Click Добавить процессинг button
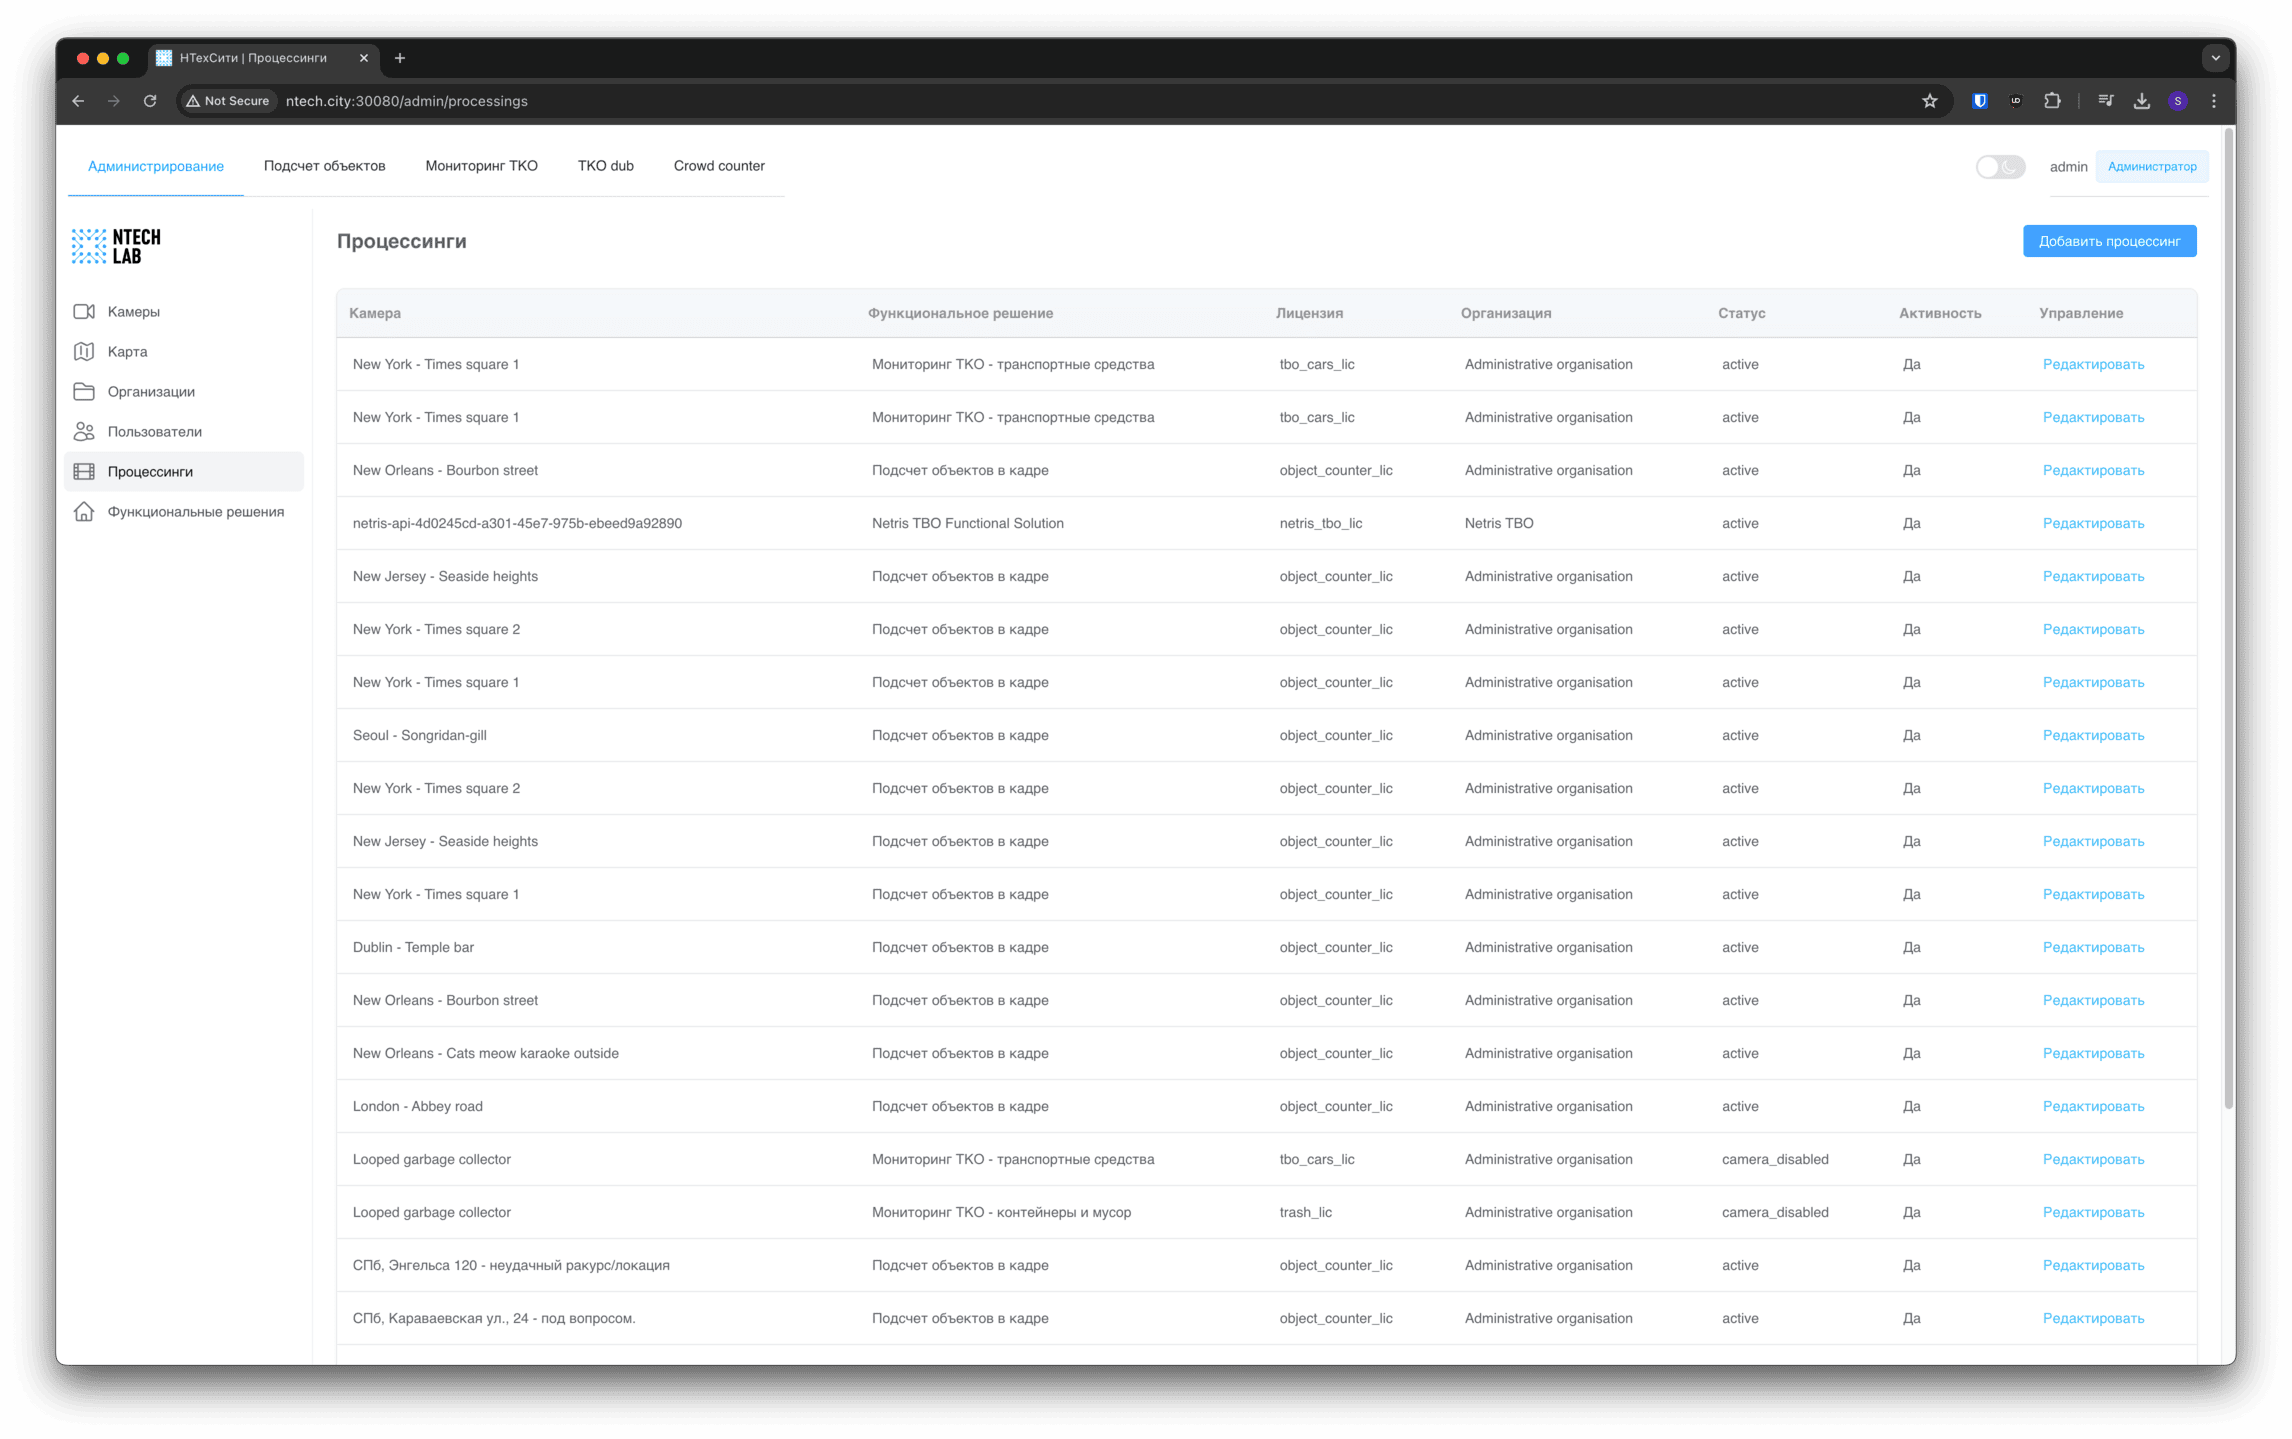Image resolution: width=2292 pixels, height=1439 pixels. click(x=2109, y=241)
